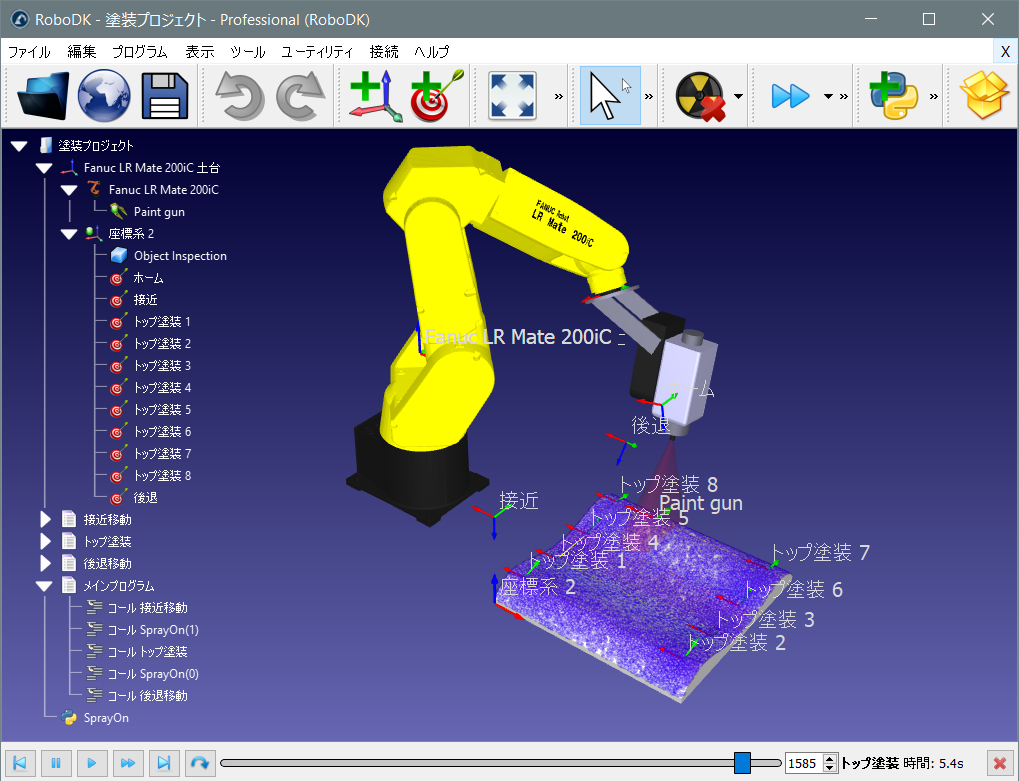Expand the 接近移動 program
Screen dimensions: 1019x781
point(45,520)
